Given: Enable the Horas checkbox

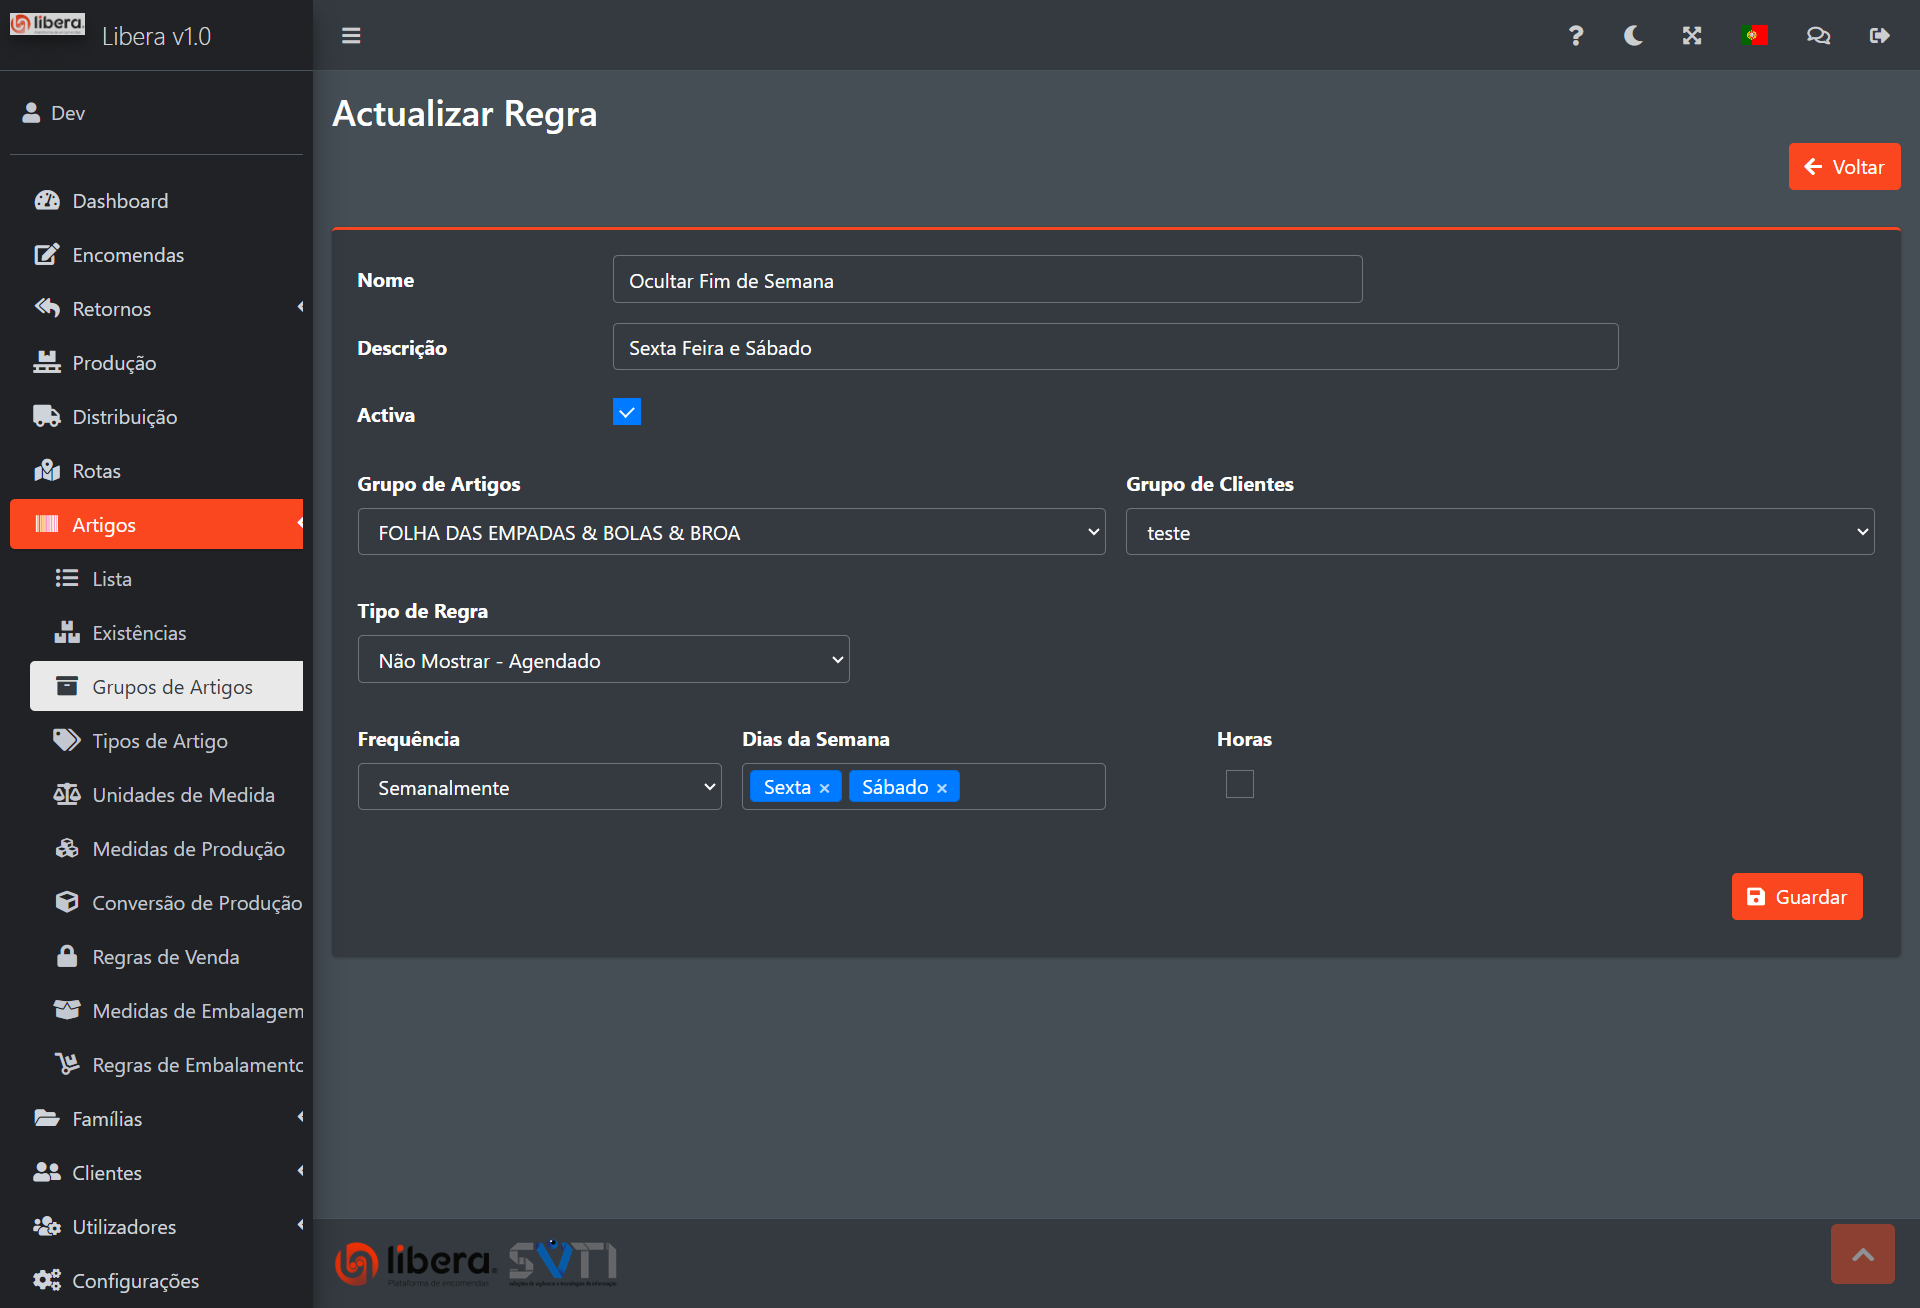Looking at the screenshot, I should pos(1239,784).
